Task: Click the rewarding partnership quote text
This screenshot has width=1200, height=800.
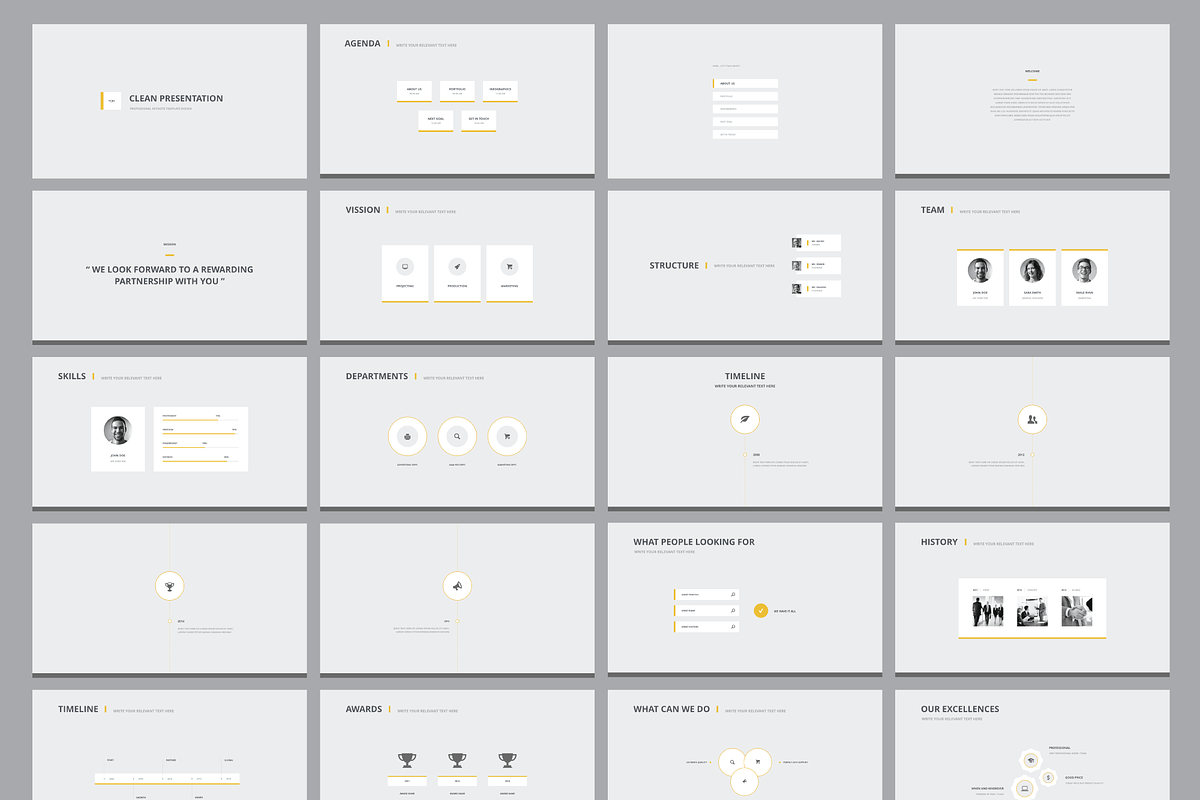Action: (169, 275)
